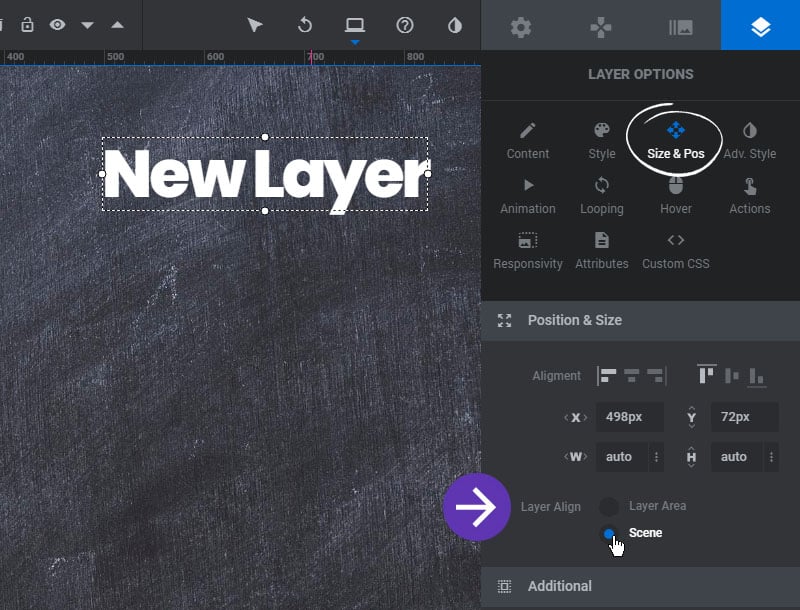Image resolution: width=800 pixels, height=610 pixels.
Task: Open the Hover options
Action: (676, 196)
